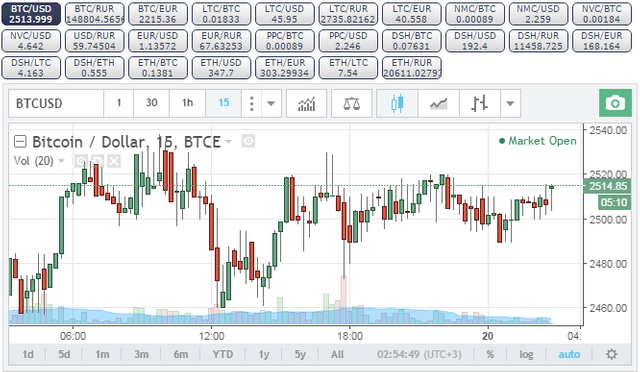Viewport: 640px width, 372px height.
Task: Select the LTC/USD pair button
Action: (x=284, y=14)
